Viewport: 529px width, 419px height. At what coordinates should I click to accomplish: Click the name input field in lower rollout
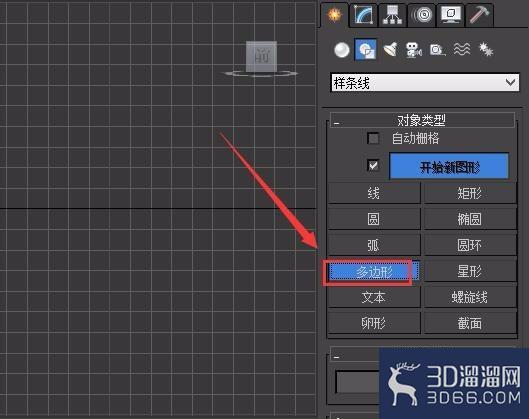[x=358, y=382]
